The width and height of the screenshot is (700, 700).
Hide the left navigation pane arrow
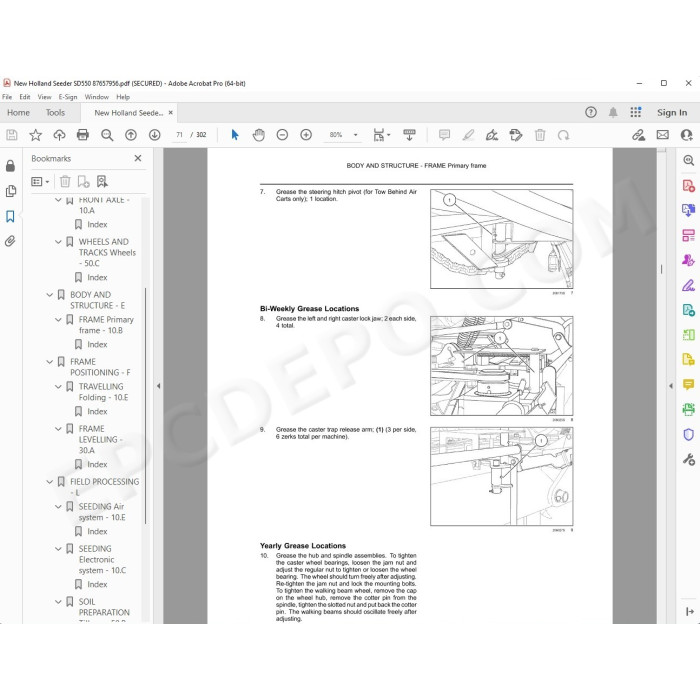[x=158, y=386]
